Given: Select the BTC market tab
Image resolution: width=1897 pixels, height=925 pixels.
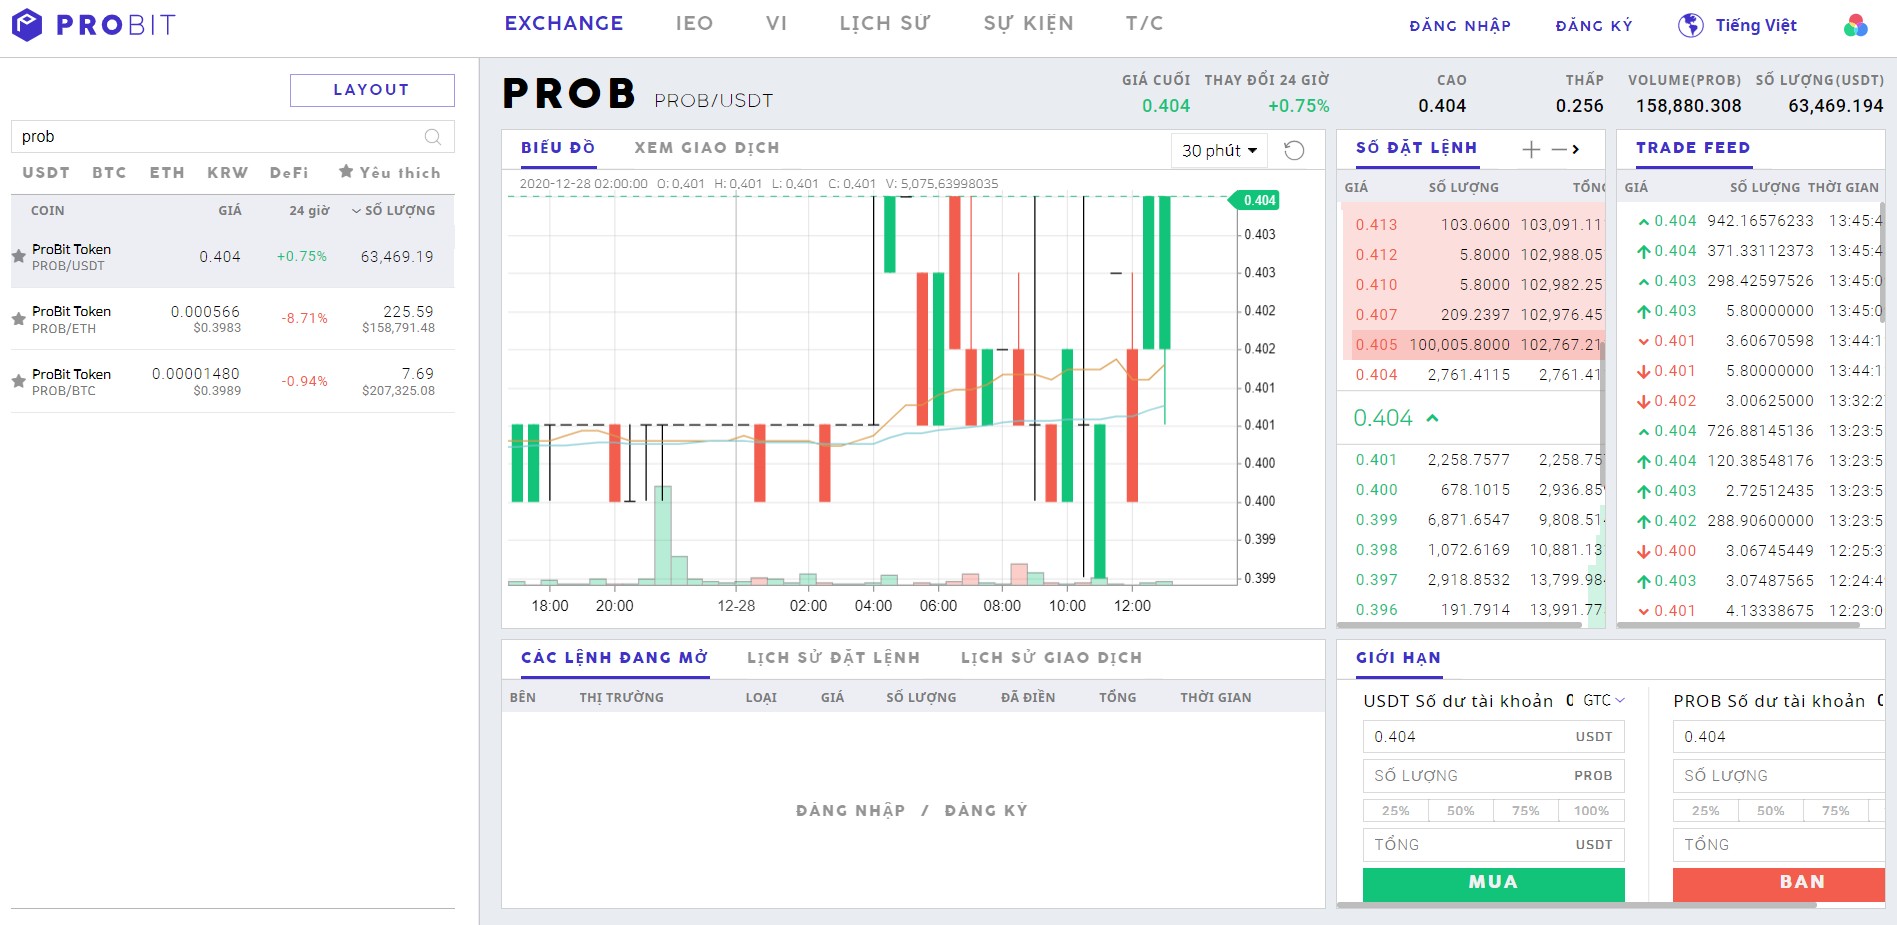Looking at the screenshot, I should (x=109, y=172).
